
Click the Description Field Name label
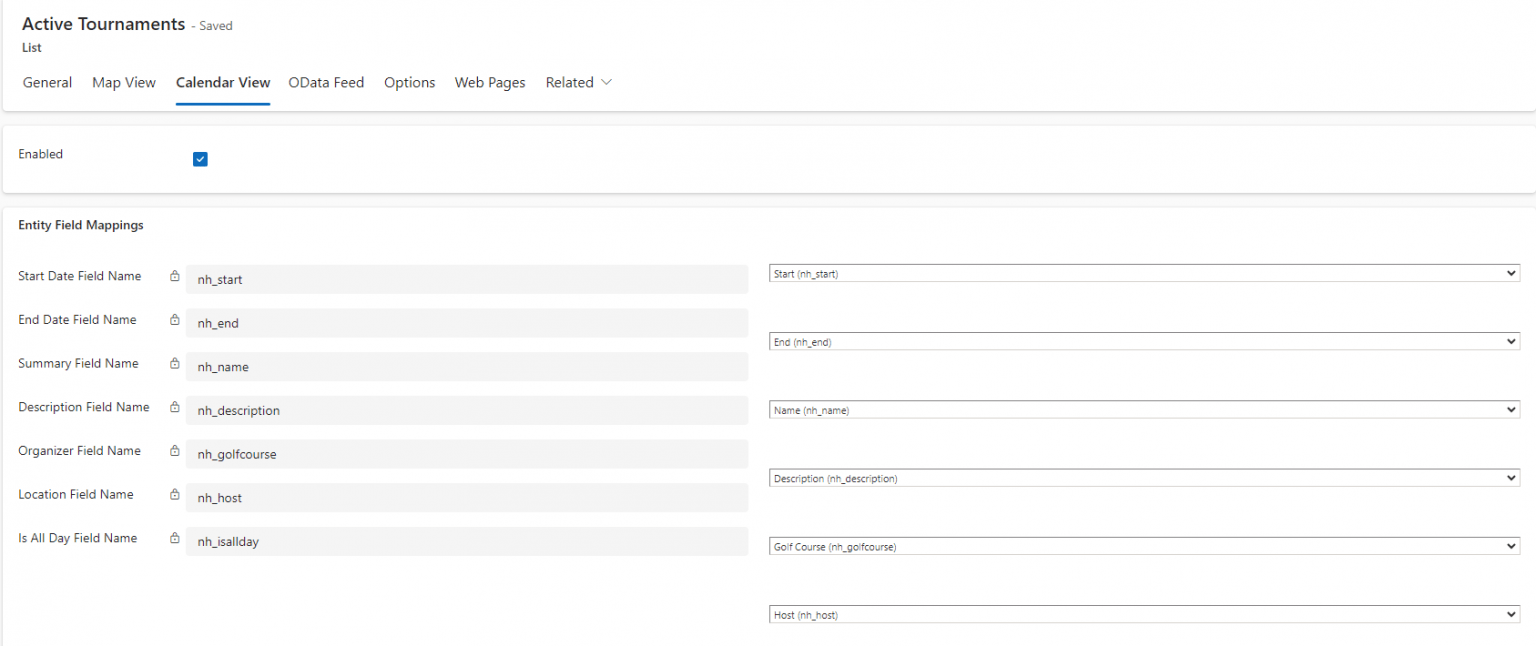click(84, 407)
